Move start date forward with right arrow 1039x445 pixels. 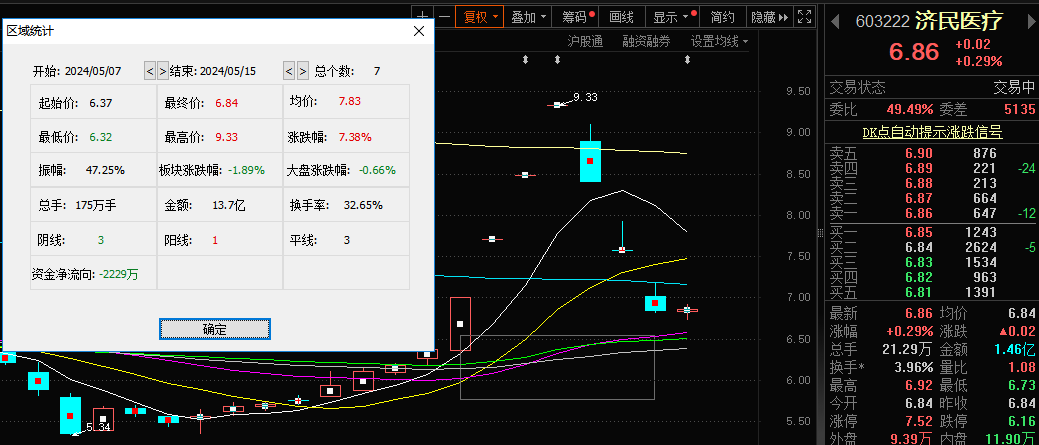162,71
